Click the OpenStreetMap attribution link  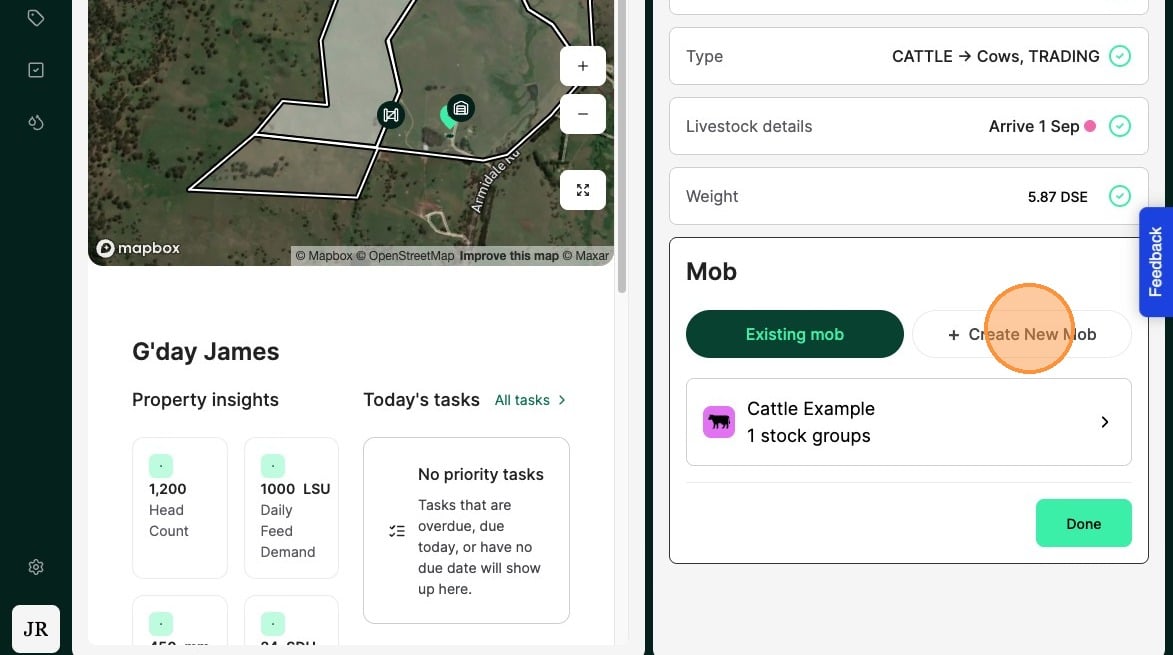[x=405, y=256]
